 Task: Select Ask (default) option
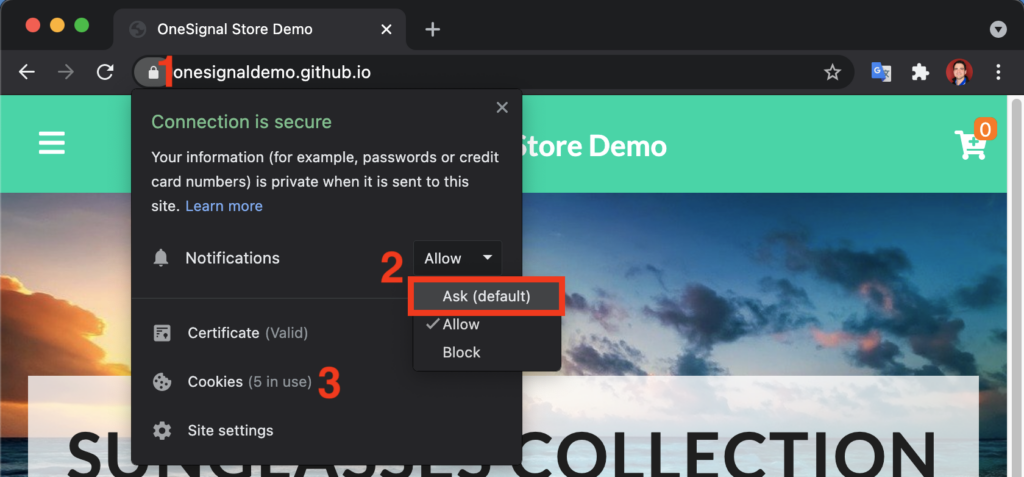(x=487, y=296)
